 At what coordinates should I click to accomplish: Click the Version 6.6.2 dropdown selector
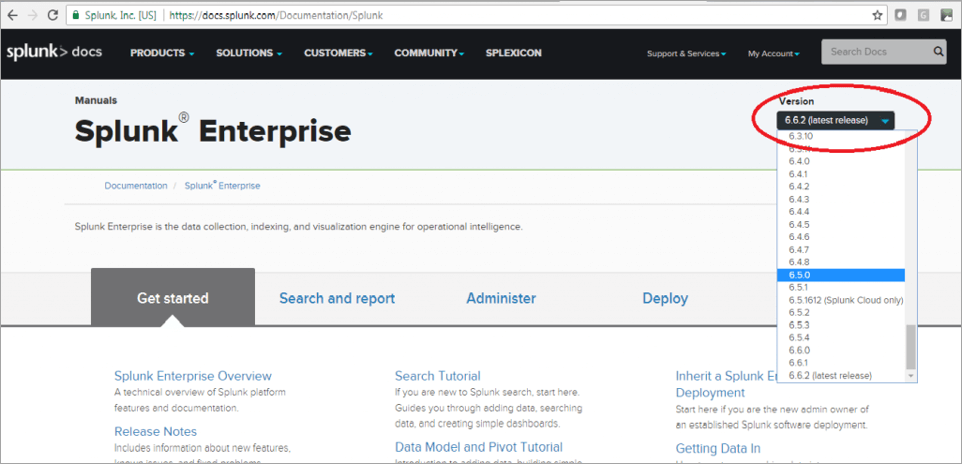click(x=836, y=120)
